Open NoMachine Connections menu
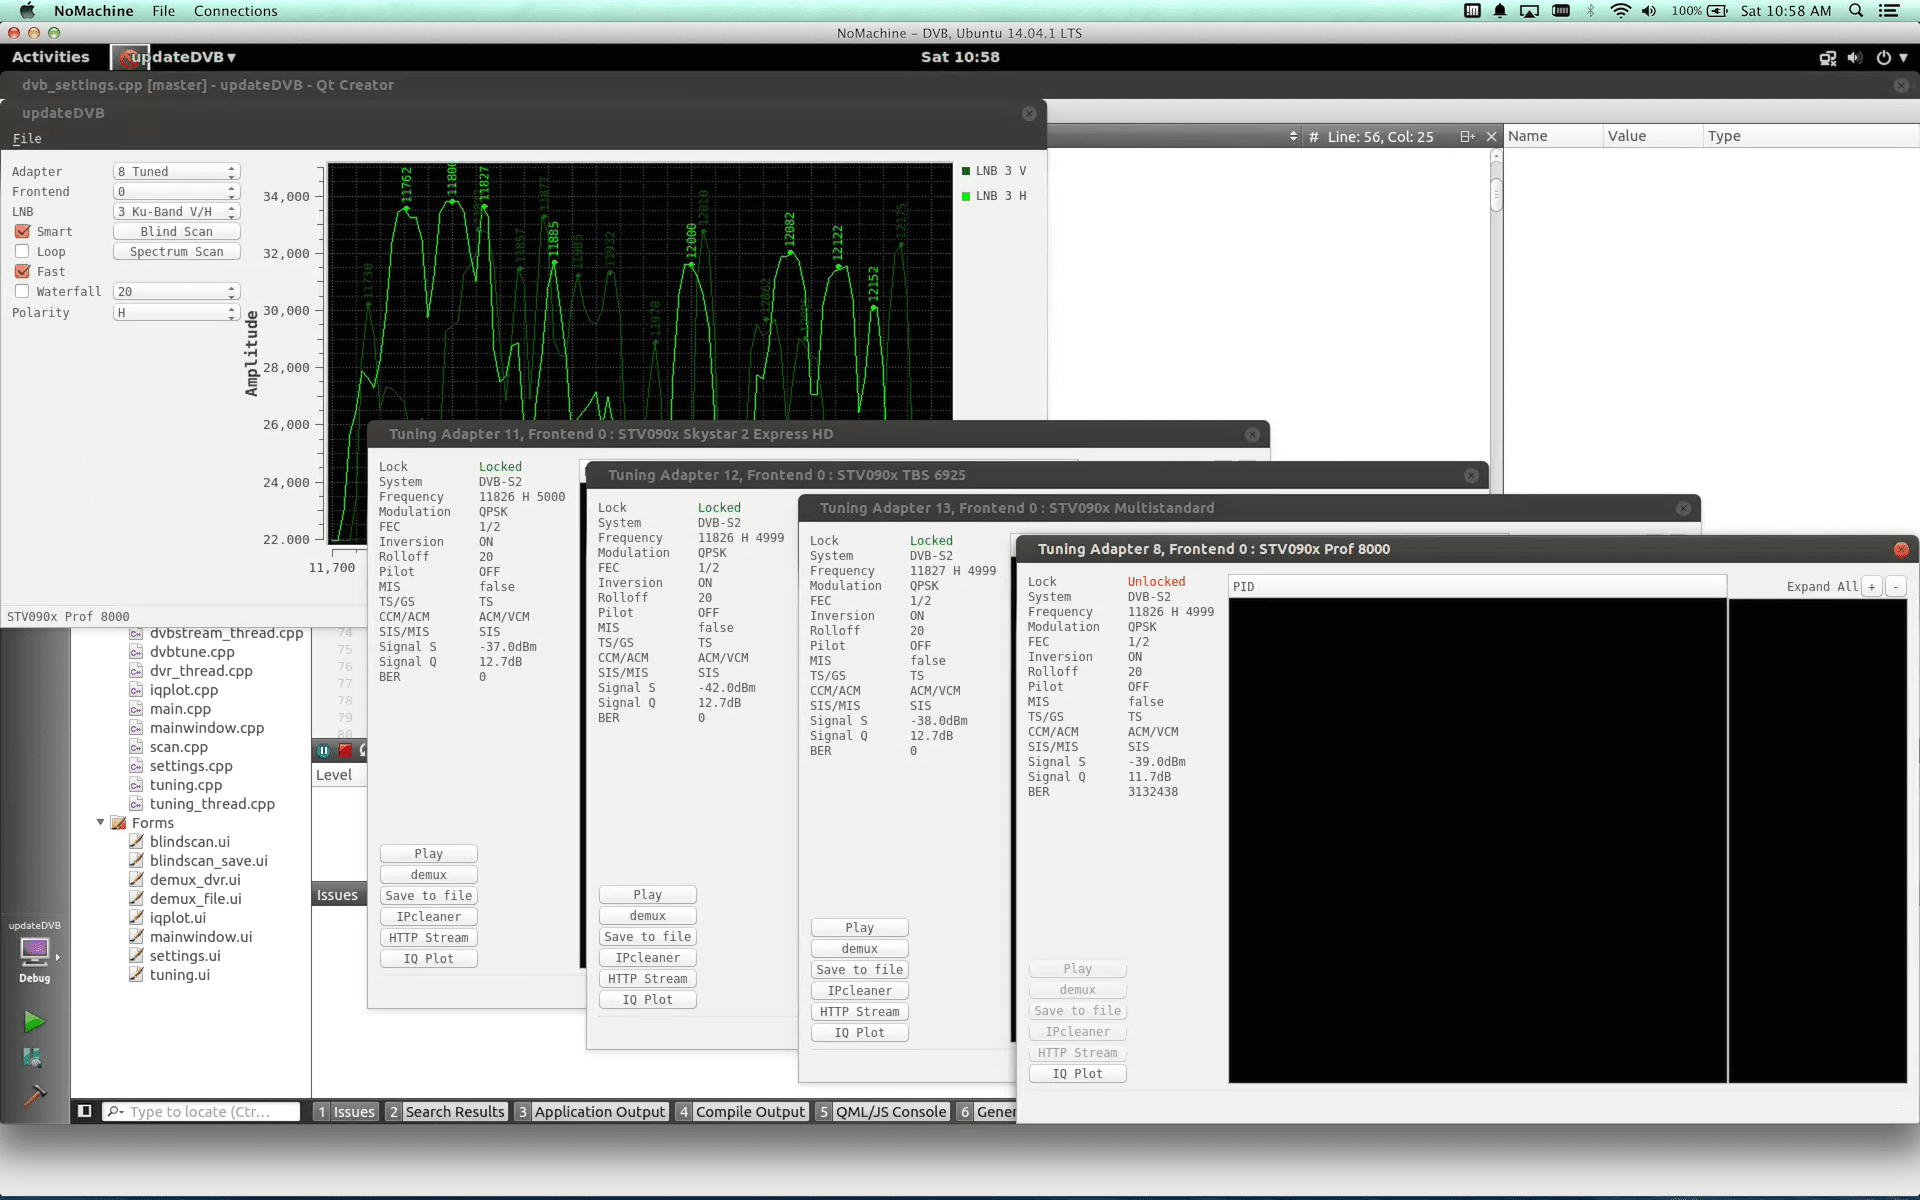The width and height of the screenshot is (1920, 1200). (x=235, y=11)
